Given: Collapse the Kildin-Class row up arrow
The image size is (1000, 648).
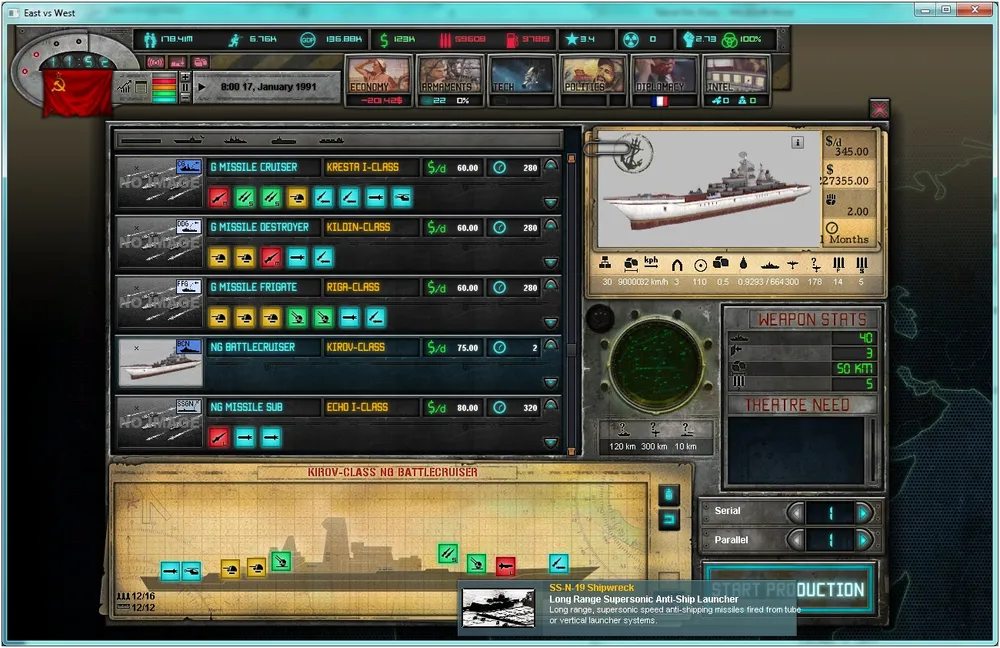Looking at the screenshot, I should coord(550,225).
